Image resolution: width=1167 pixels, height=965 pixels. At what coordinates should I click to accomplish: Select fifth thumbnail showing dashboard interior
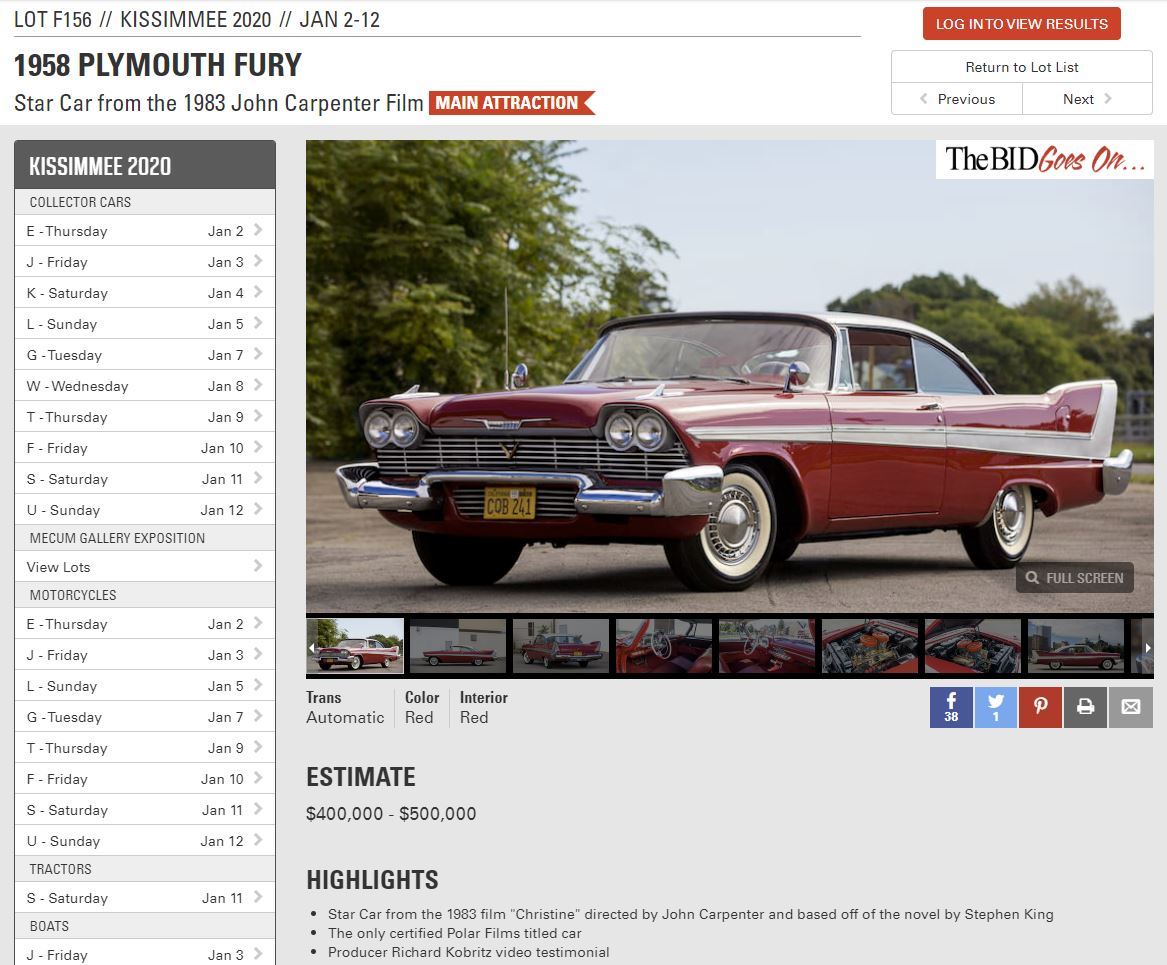(767, 646)
